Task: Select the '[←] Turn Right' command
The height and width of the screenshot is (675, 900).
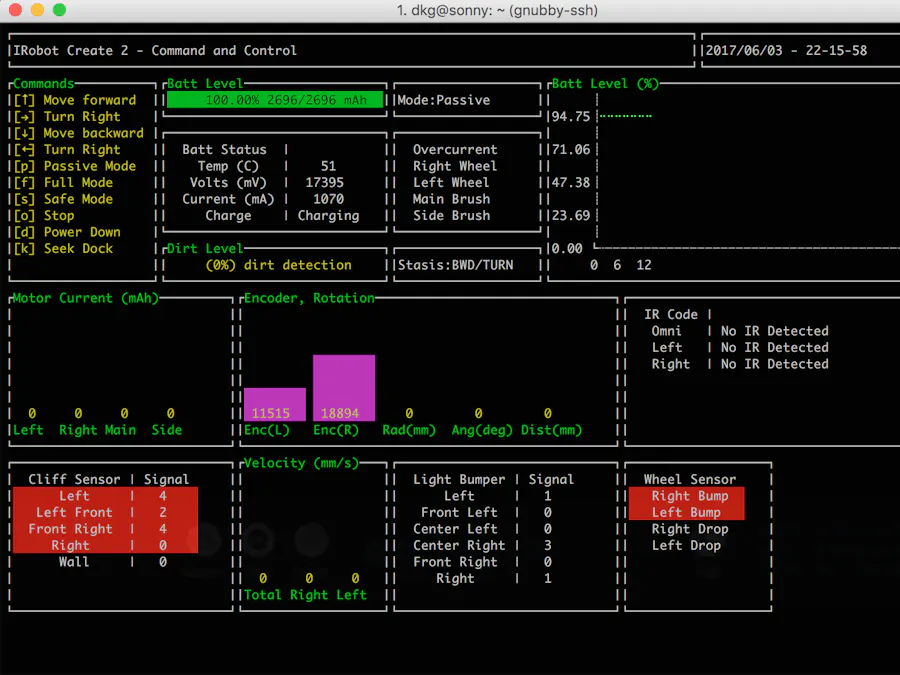Action: [67, 150]
